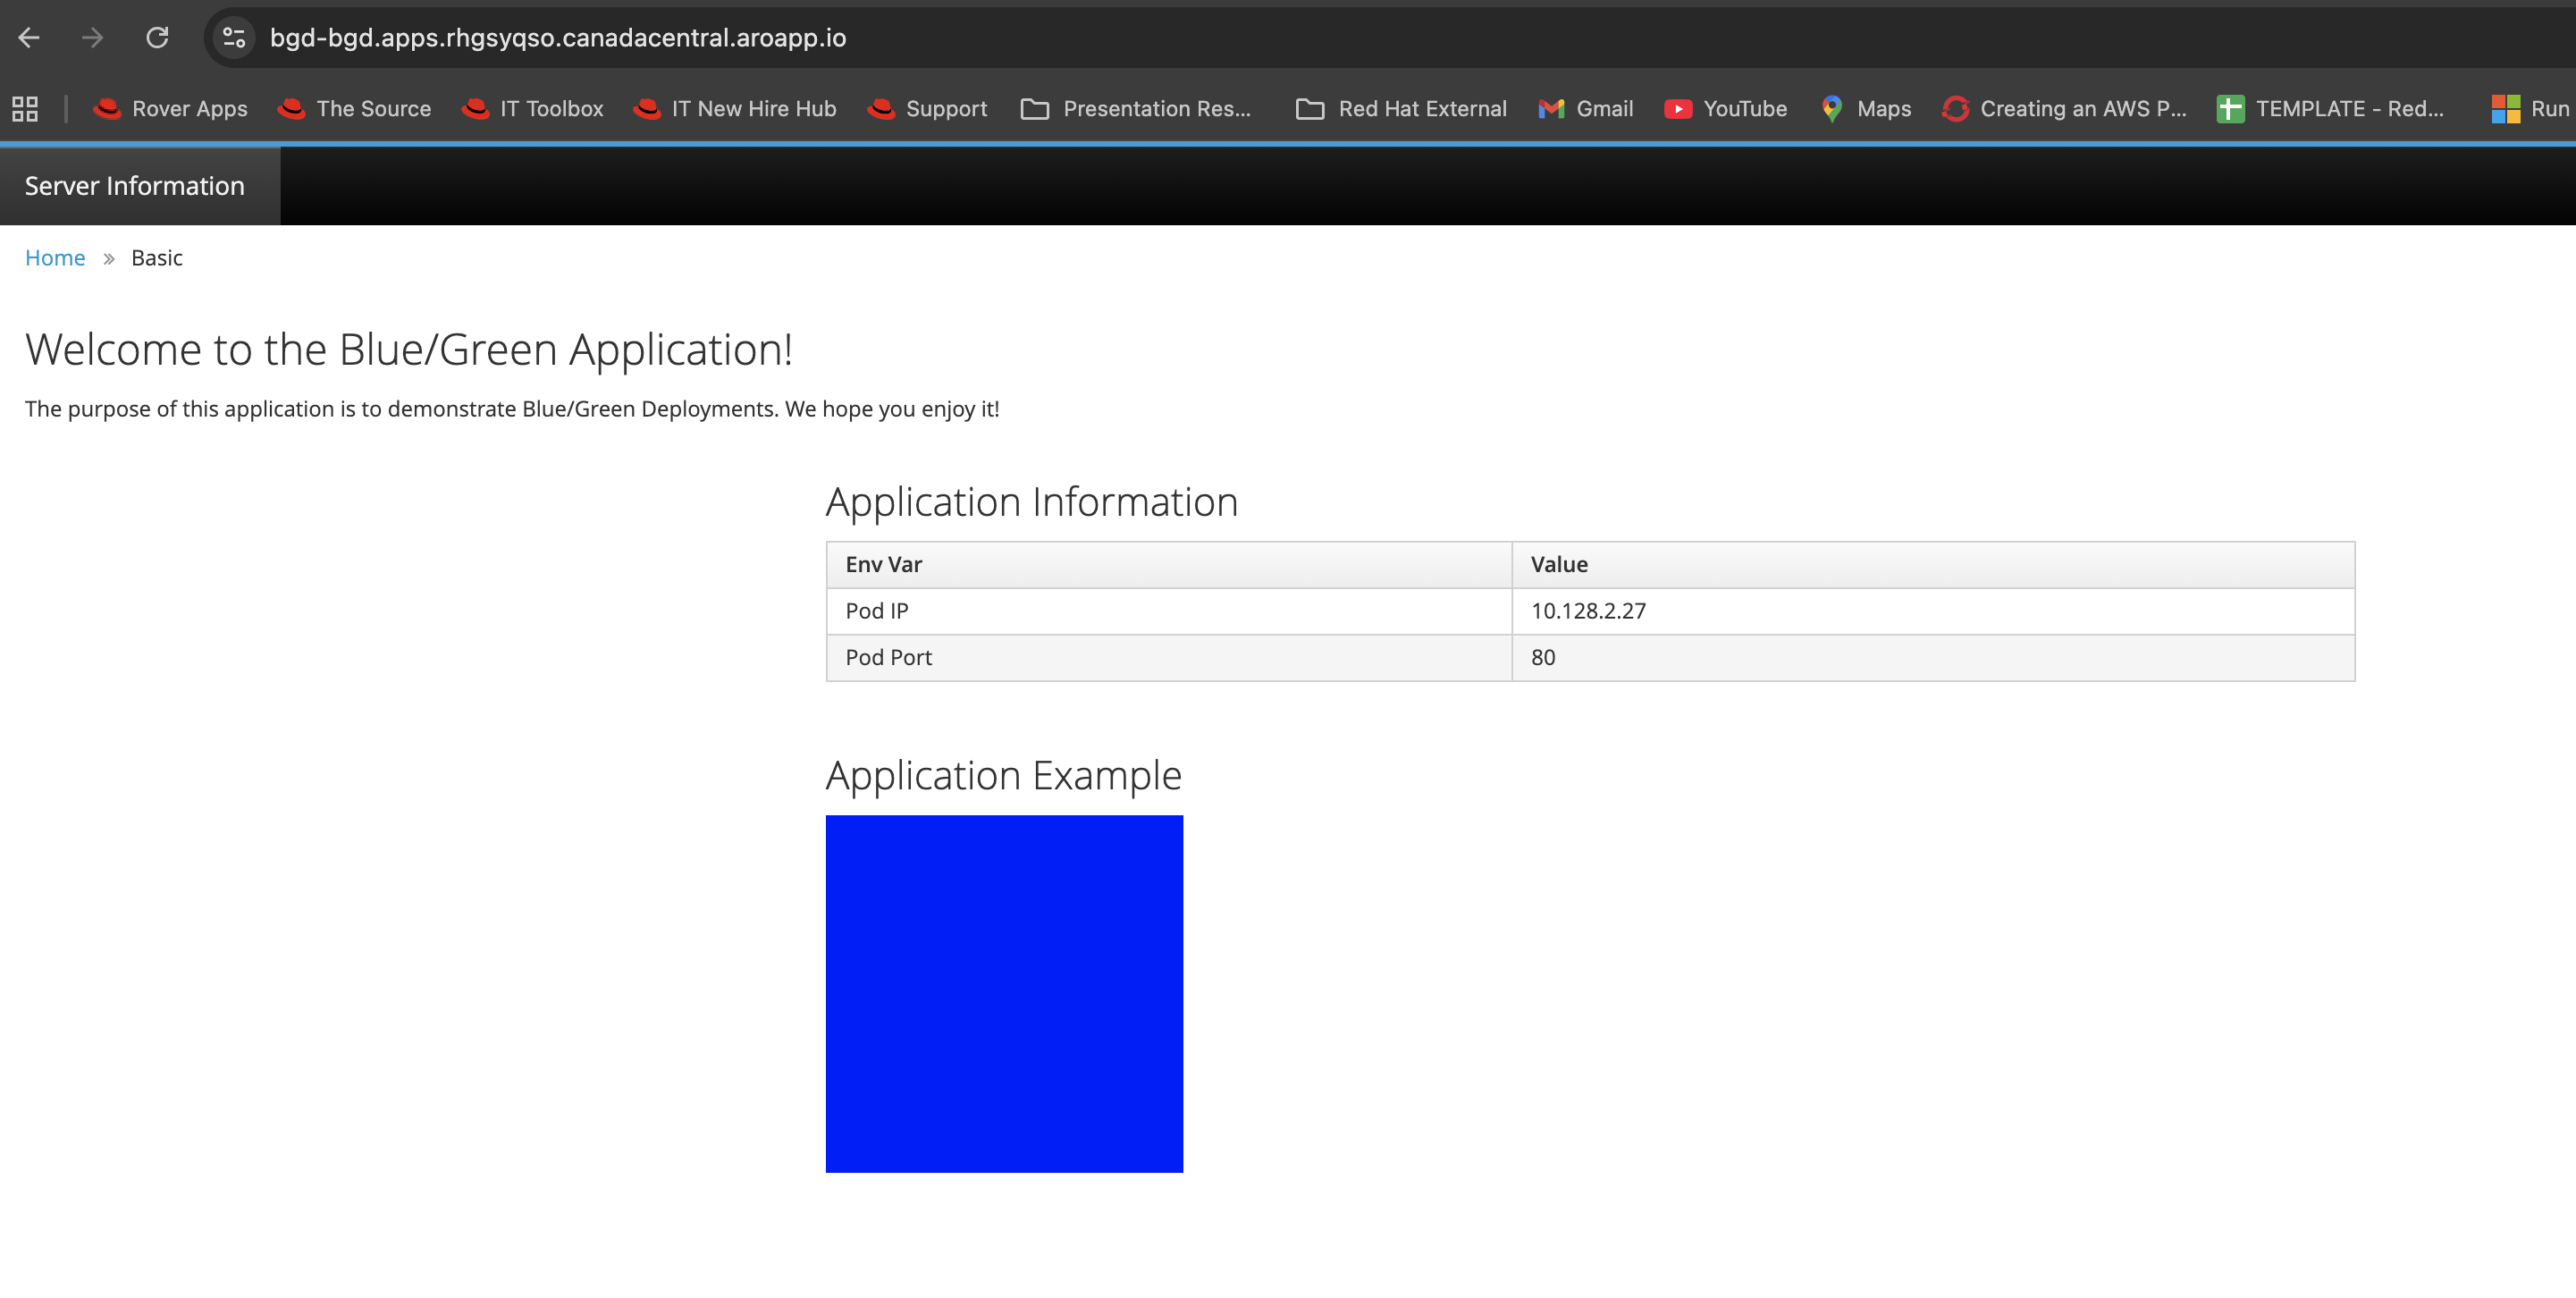This screenshot has height=1298, width=2576.
Task: Open the Support bookmark
Action: pos(926,109)
